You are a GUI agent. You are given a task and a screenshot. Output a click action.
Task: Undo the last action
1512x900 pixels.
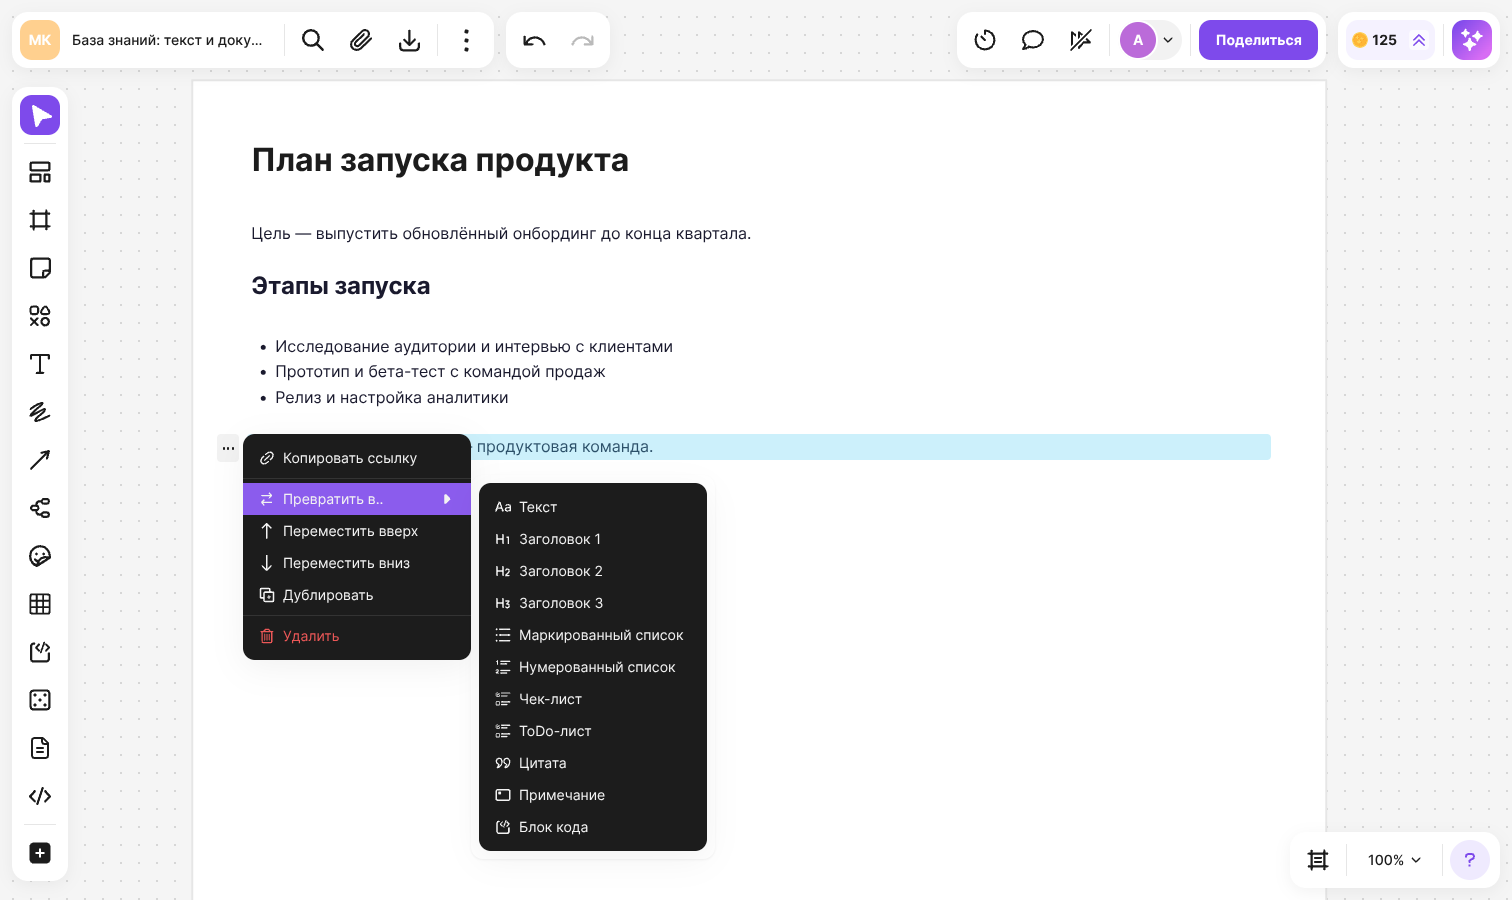point(534,40)
